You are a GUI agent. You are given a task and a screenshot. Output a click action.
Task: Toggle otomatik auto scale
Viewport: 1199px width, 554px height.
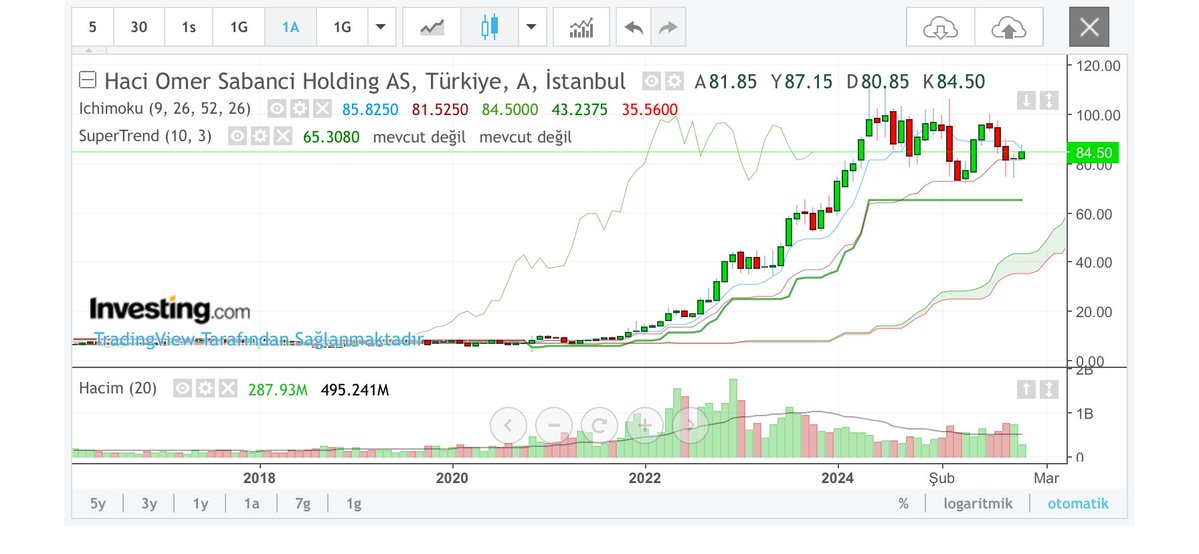[x=1077, y=503]
